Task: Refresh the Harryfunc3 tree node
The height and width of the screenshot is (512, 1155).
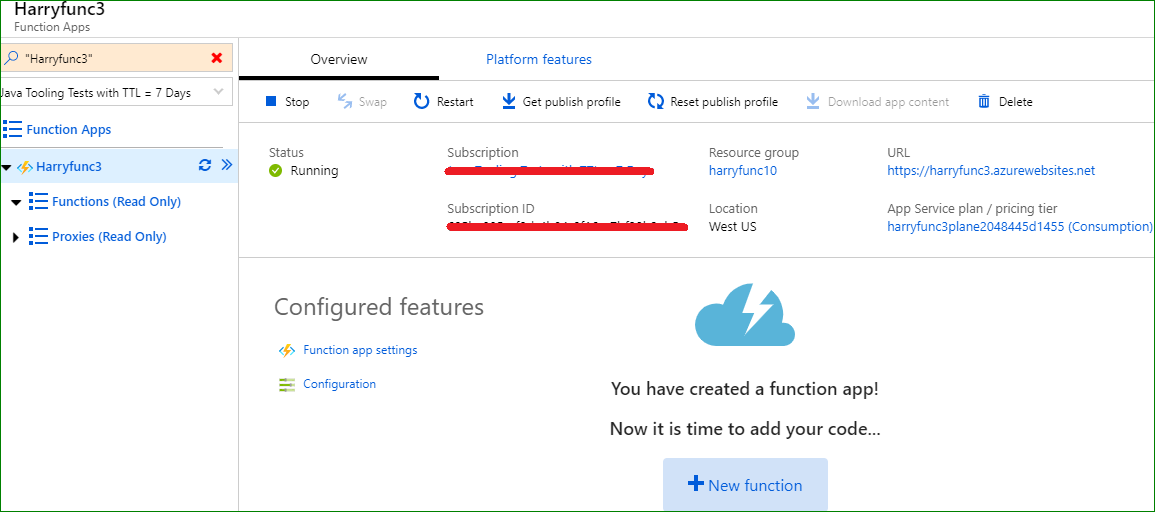Action: coord(206,166)
